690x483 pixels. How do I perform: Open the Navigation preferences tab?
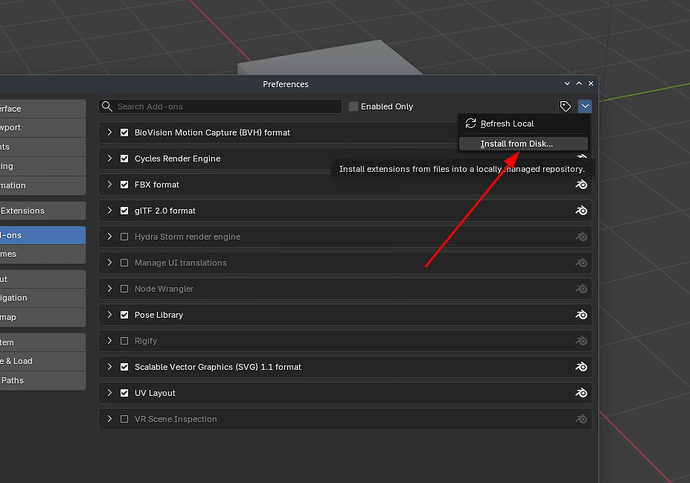point(43,298)
